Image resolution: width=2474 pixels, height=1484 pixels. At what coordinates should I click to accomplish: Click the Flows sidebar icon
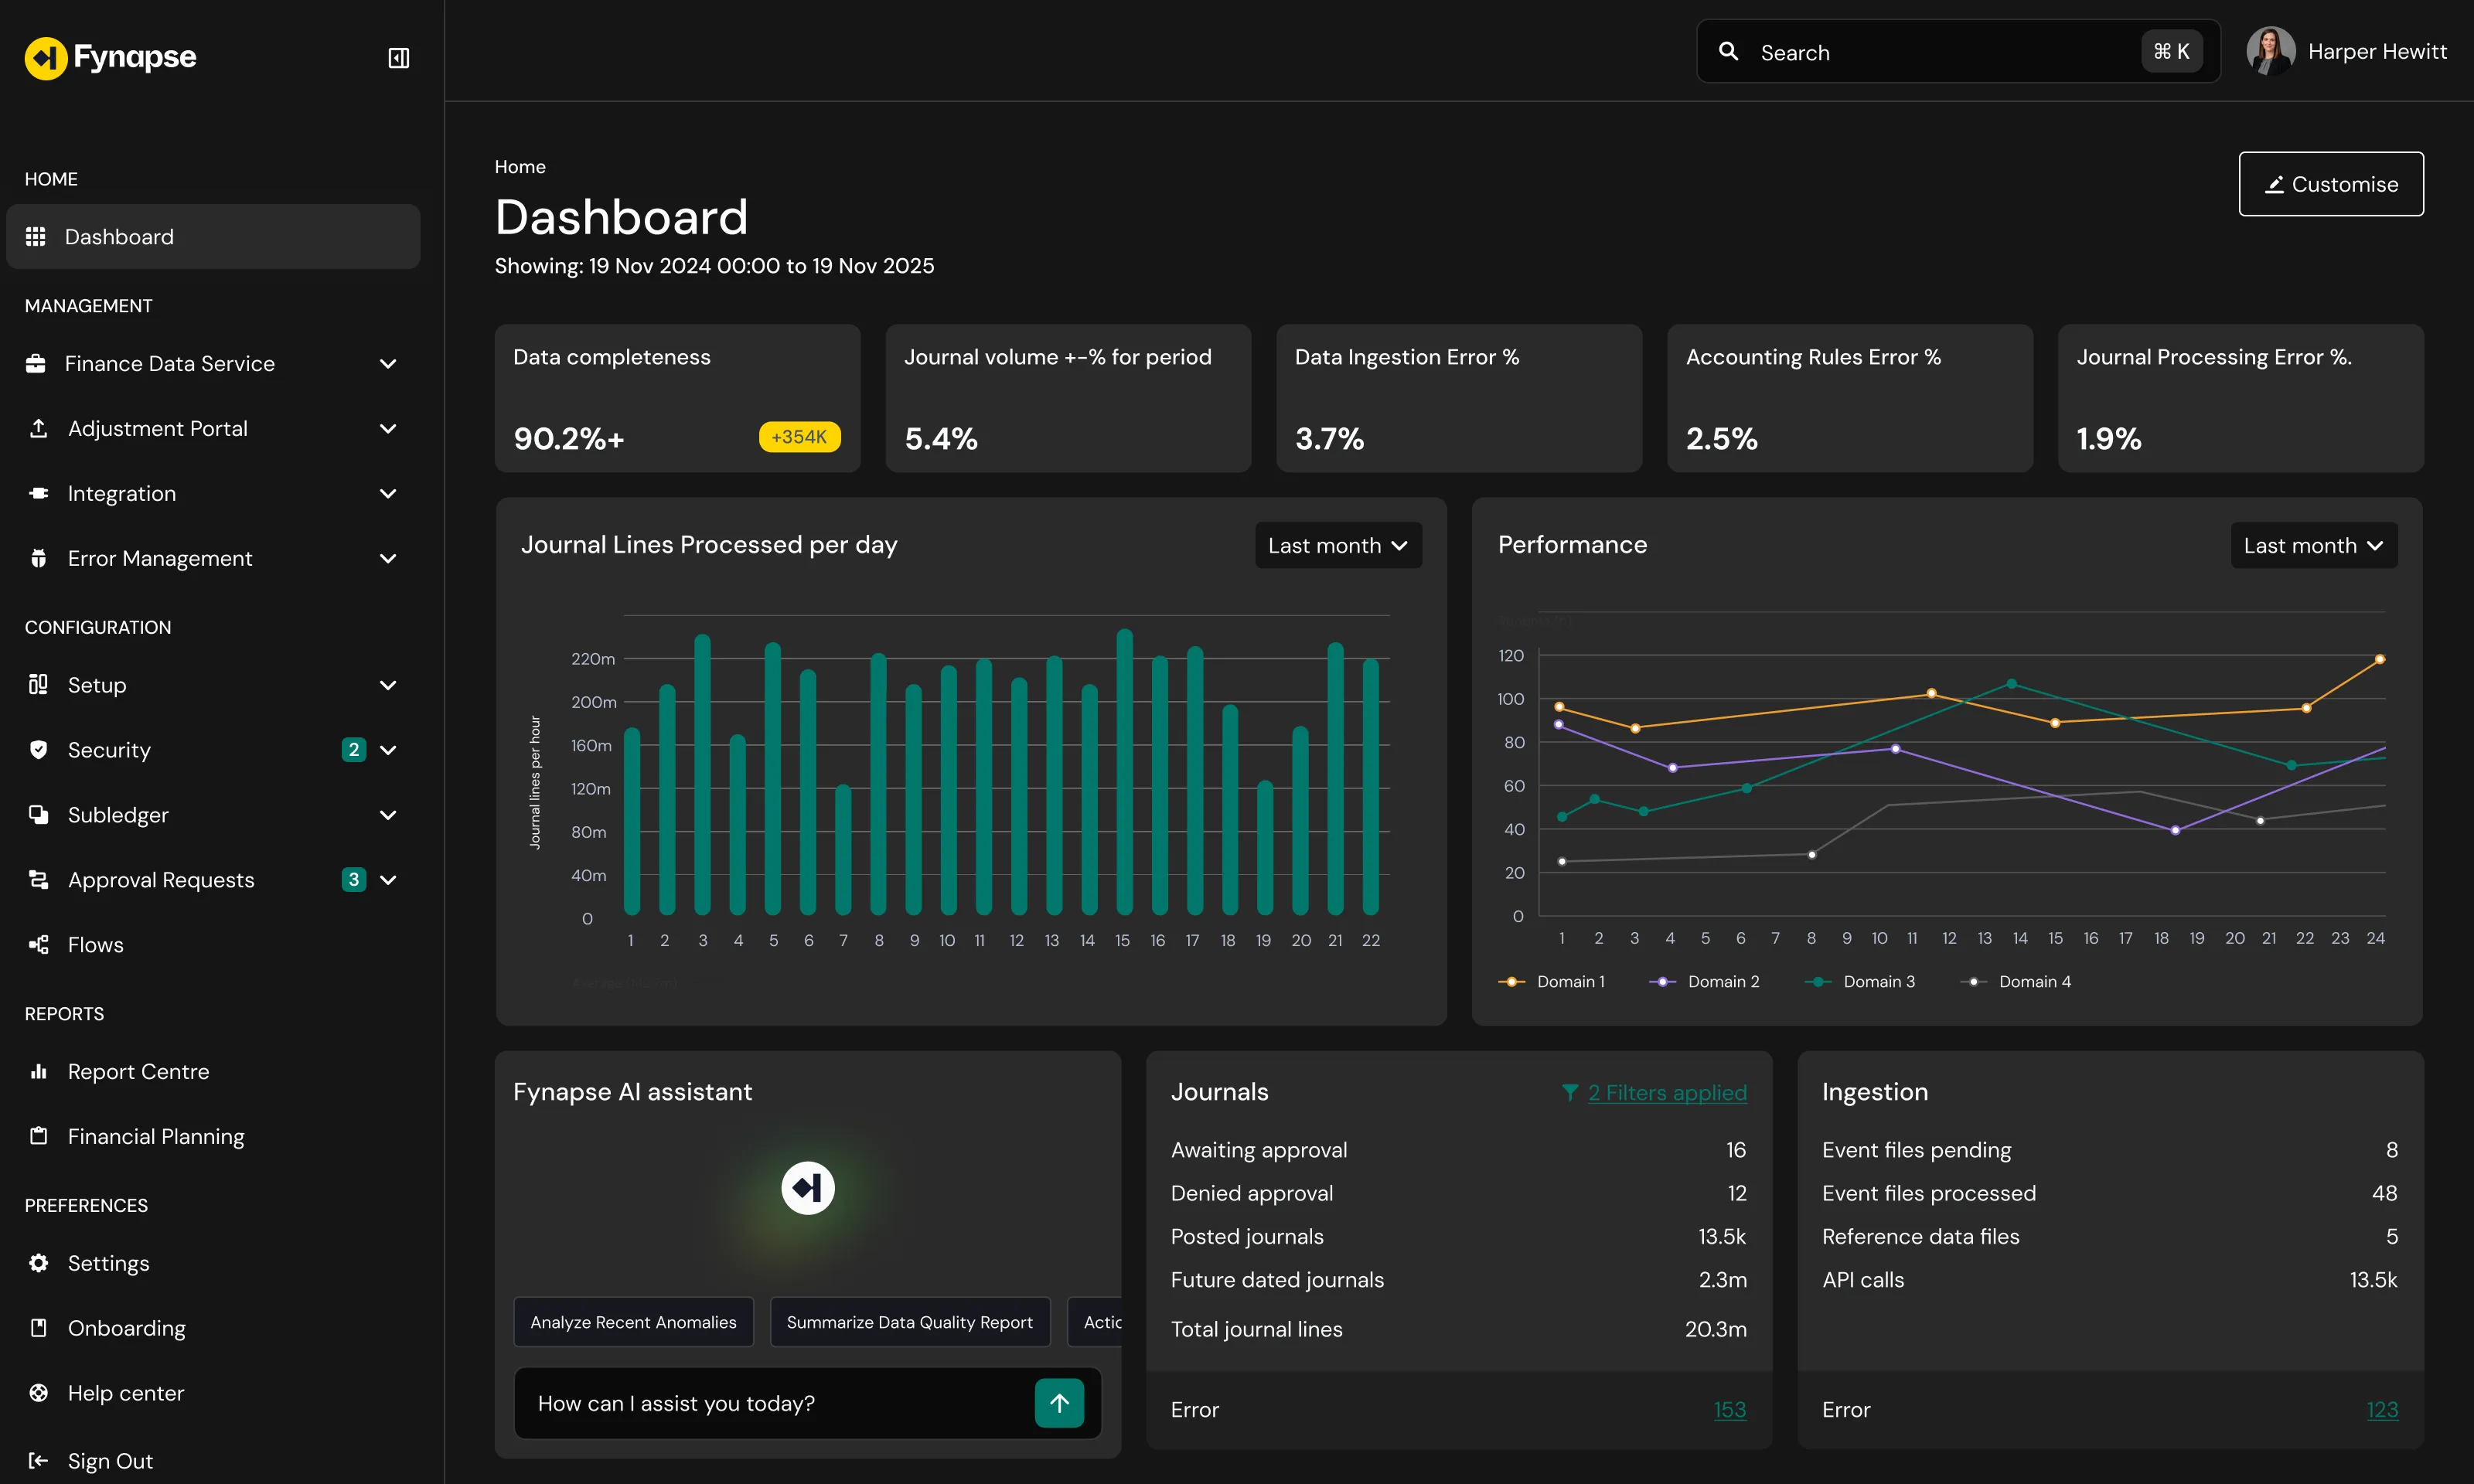[x=38, y=945]
